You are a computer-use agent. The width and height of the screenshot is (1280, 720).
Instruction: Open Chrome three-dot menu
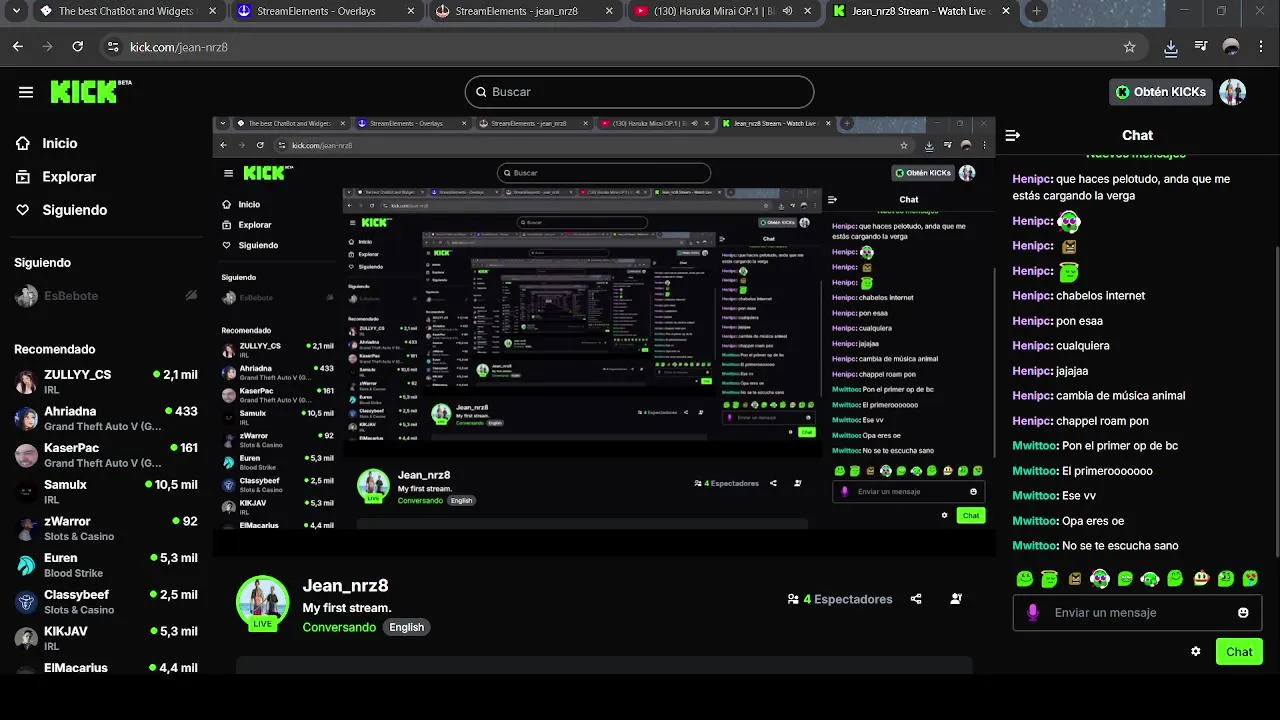1261,47
